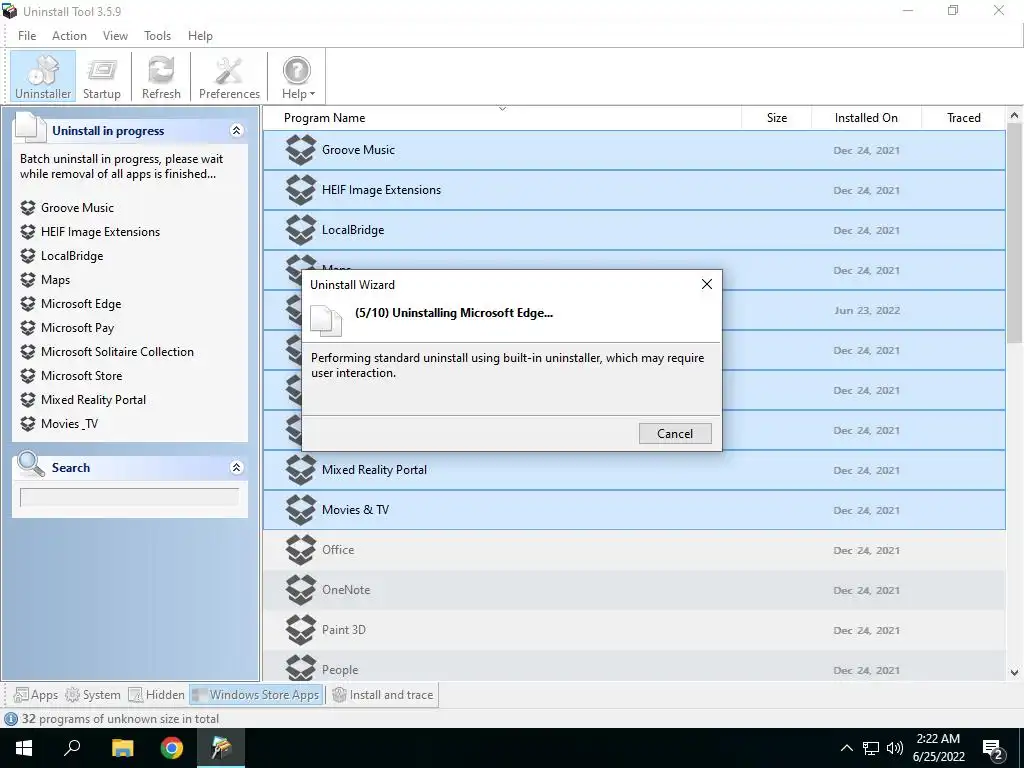Click the LocalBridge icon in sidebar list
Screen dimensions: 1024x768
[x=27, y=256]
